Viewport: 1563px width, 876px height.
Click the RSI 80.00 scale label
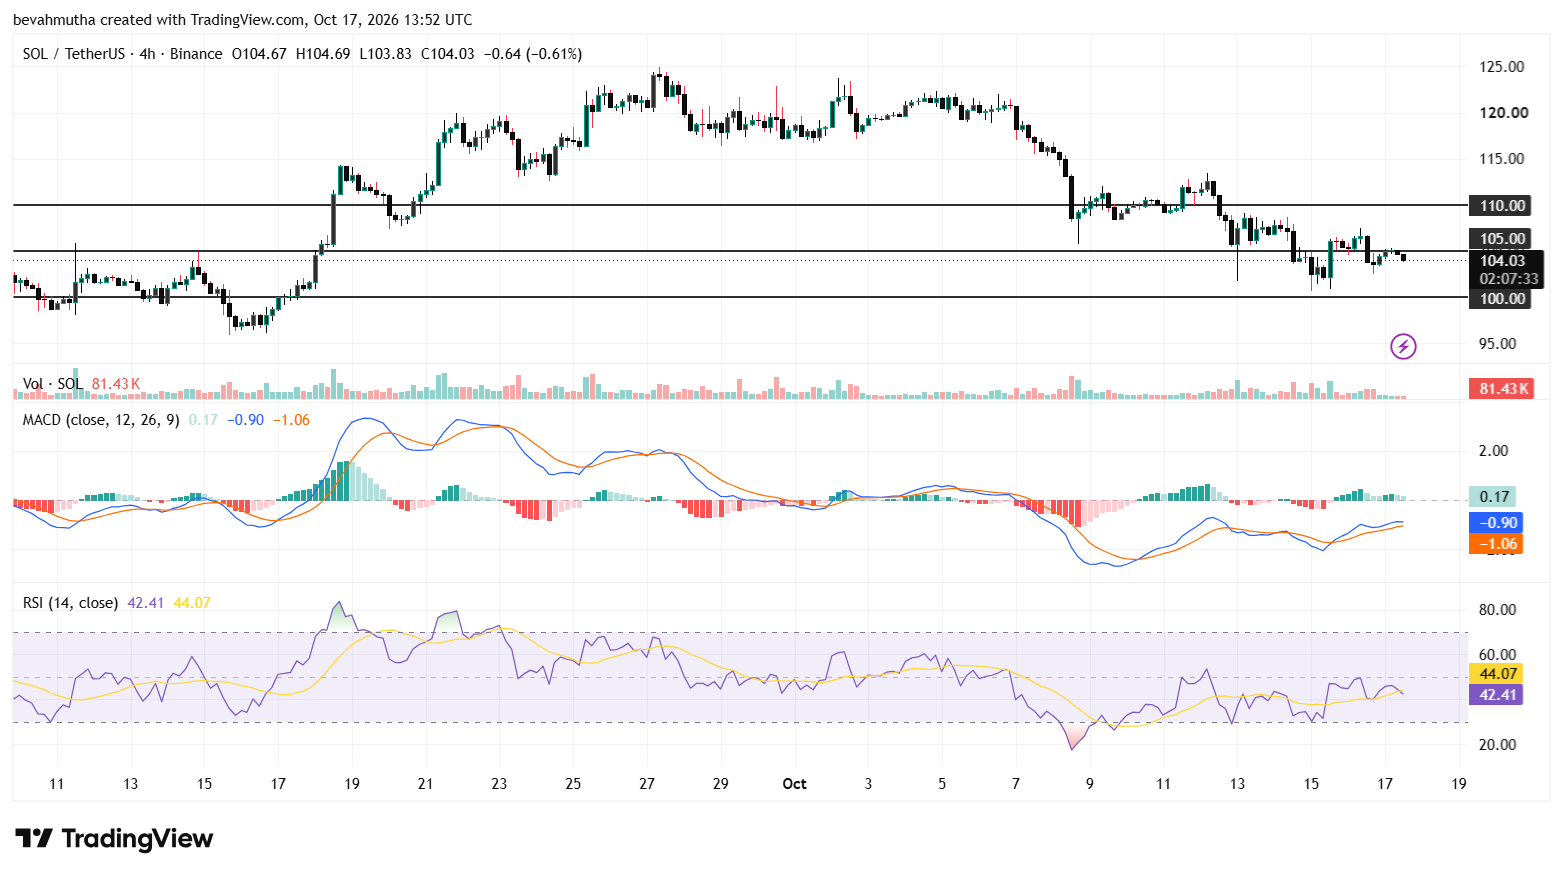pos(1498,610)
